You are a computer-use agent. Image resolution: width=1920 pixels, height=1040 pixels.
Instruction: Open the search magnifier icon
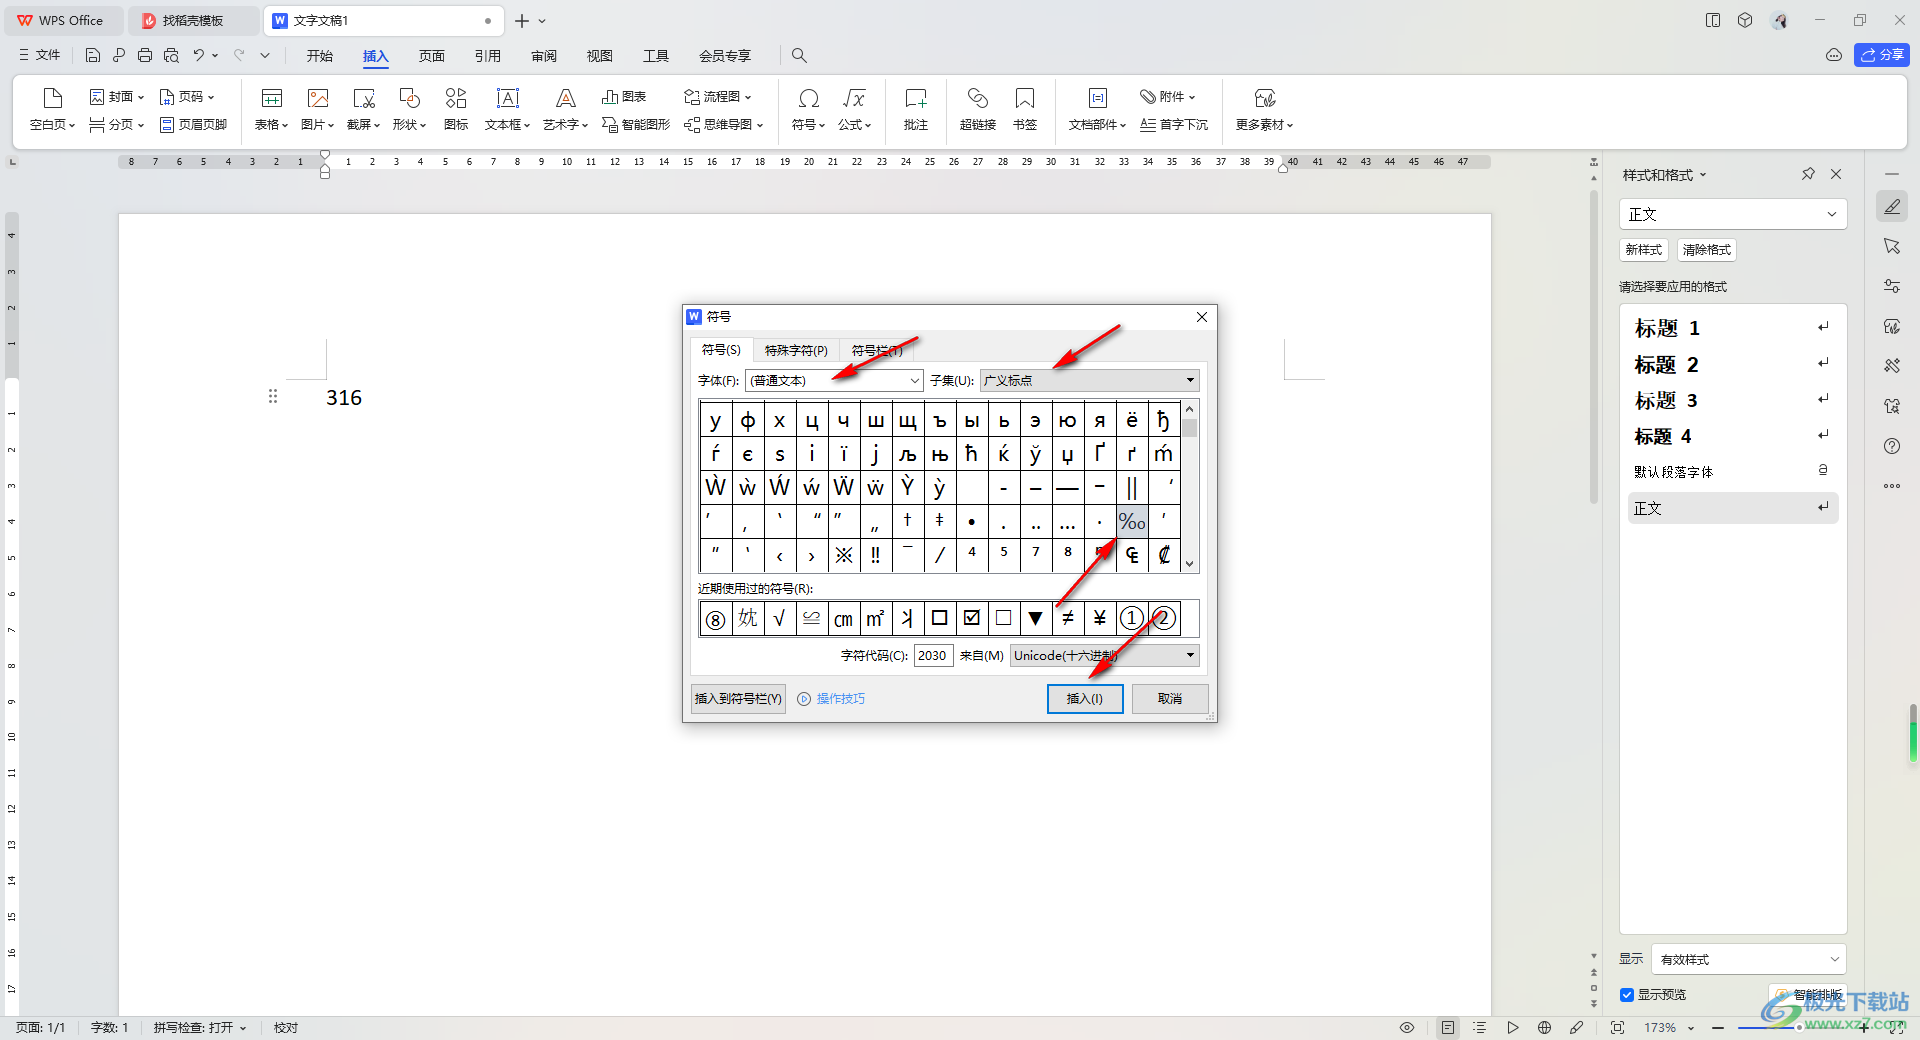[799, 55]
